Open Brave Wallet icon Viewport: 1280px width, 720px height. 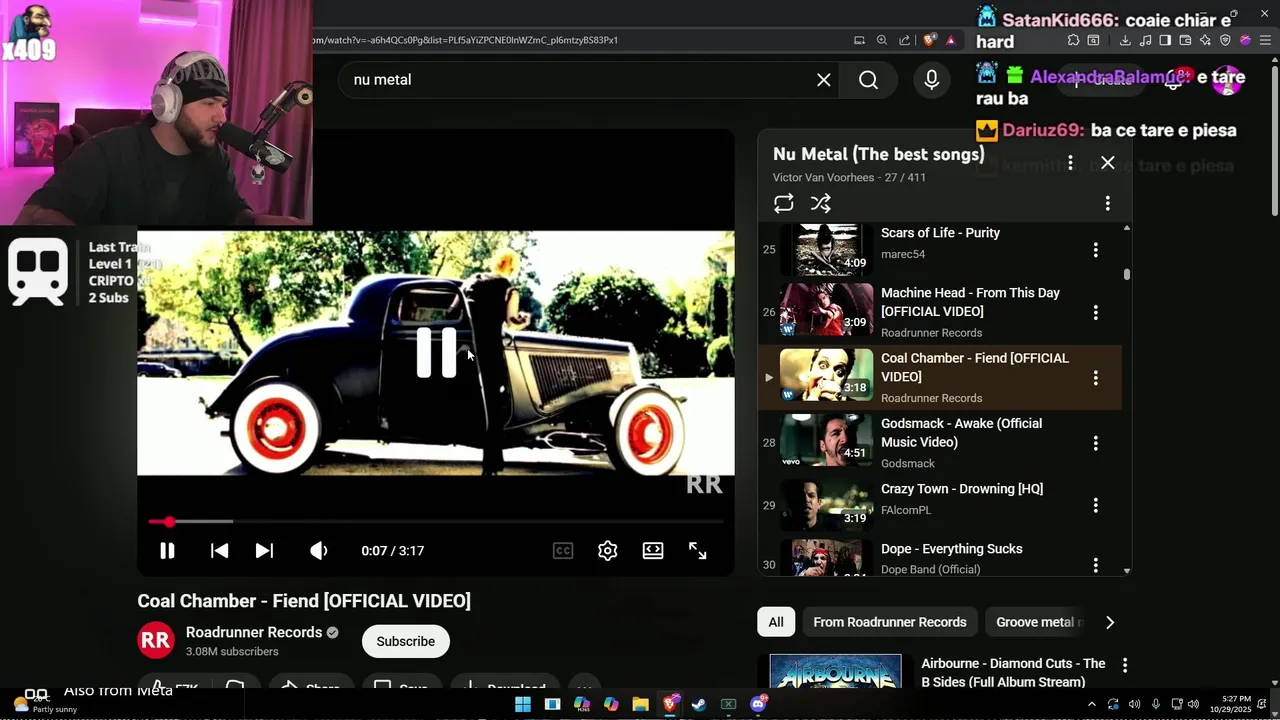(1185, 40)
